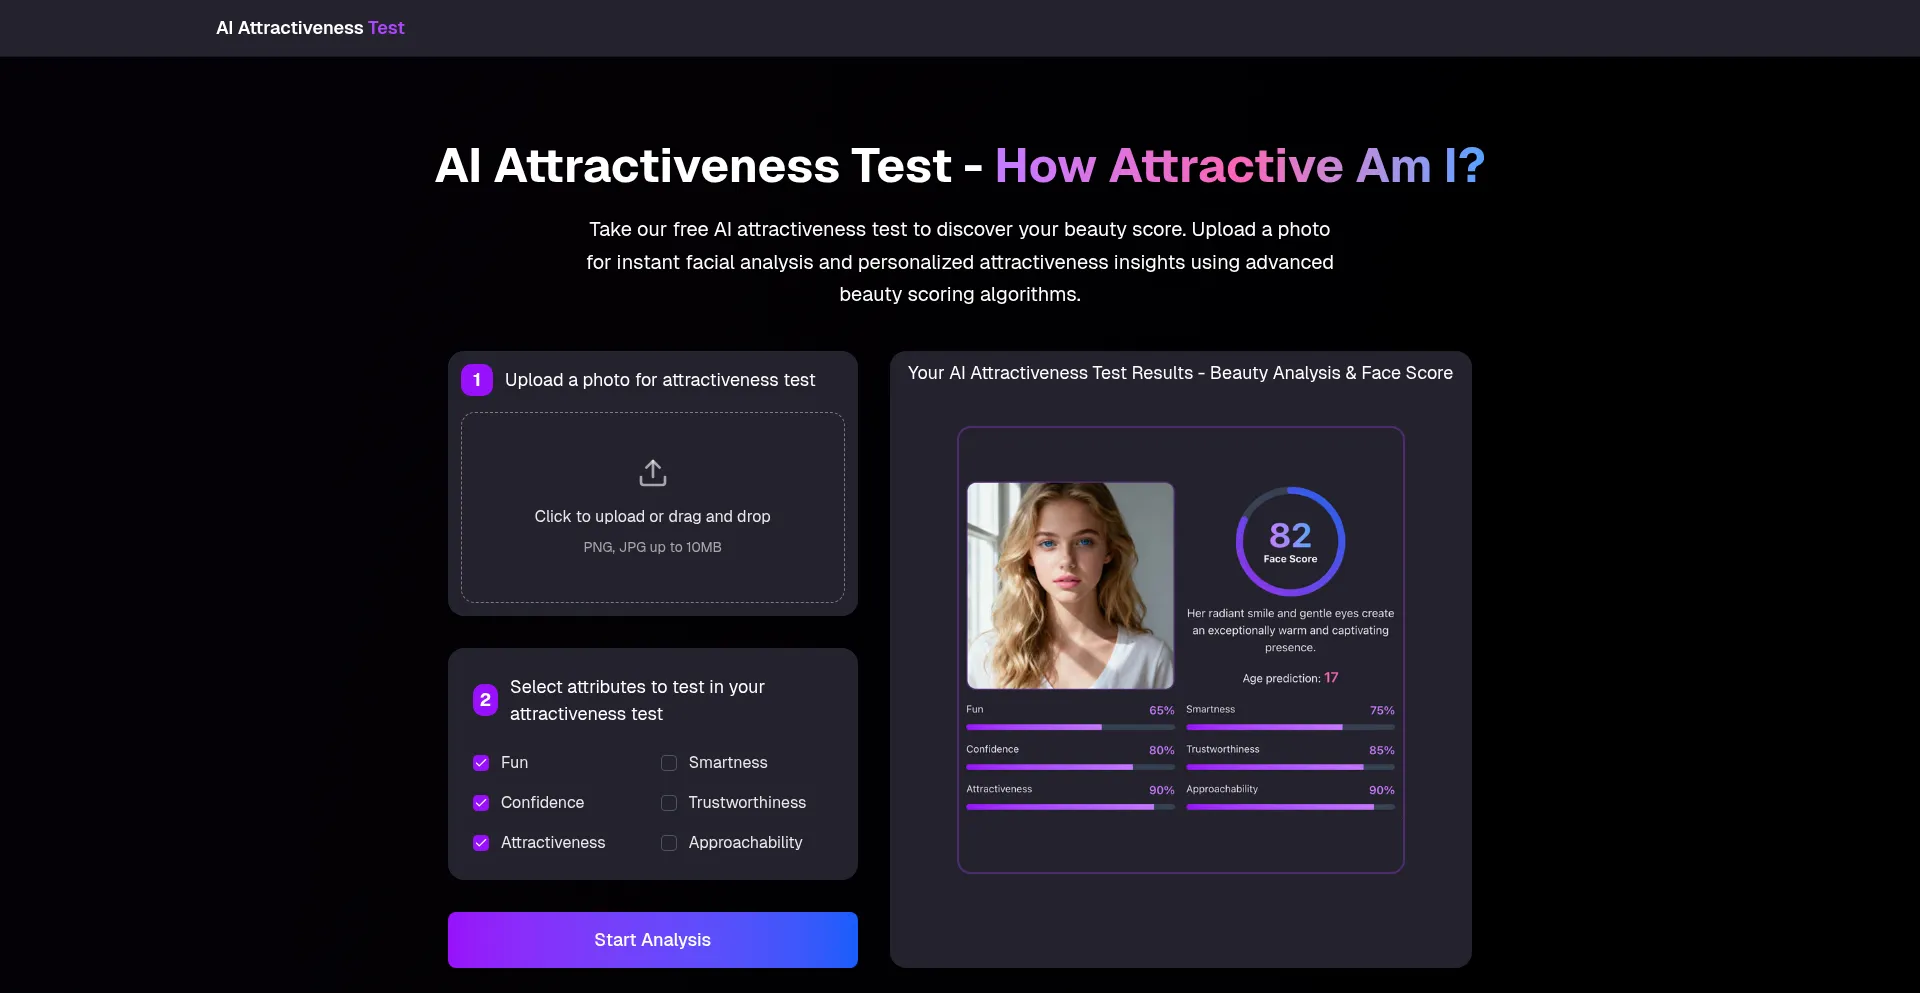The width and height of the screenshot is (1920, 993).
Task: Click the step 2 number badge
Action: [x=485, y=700]
